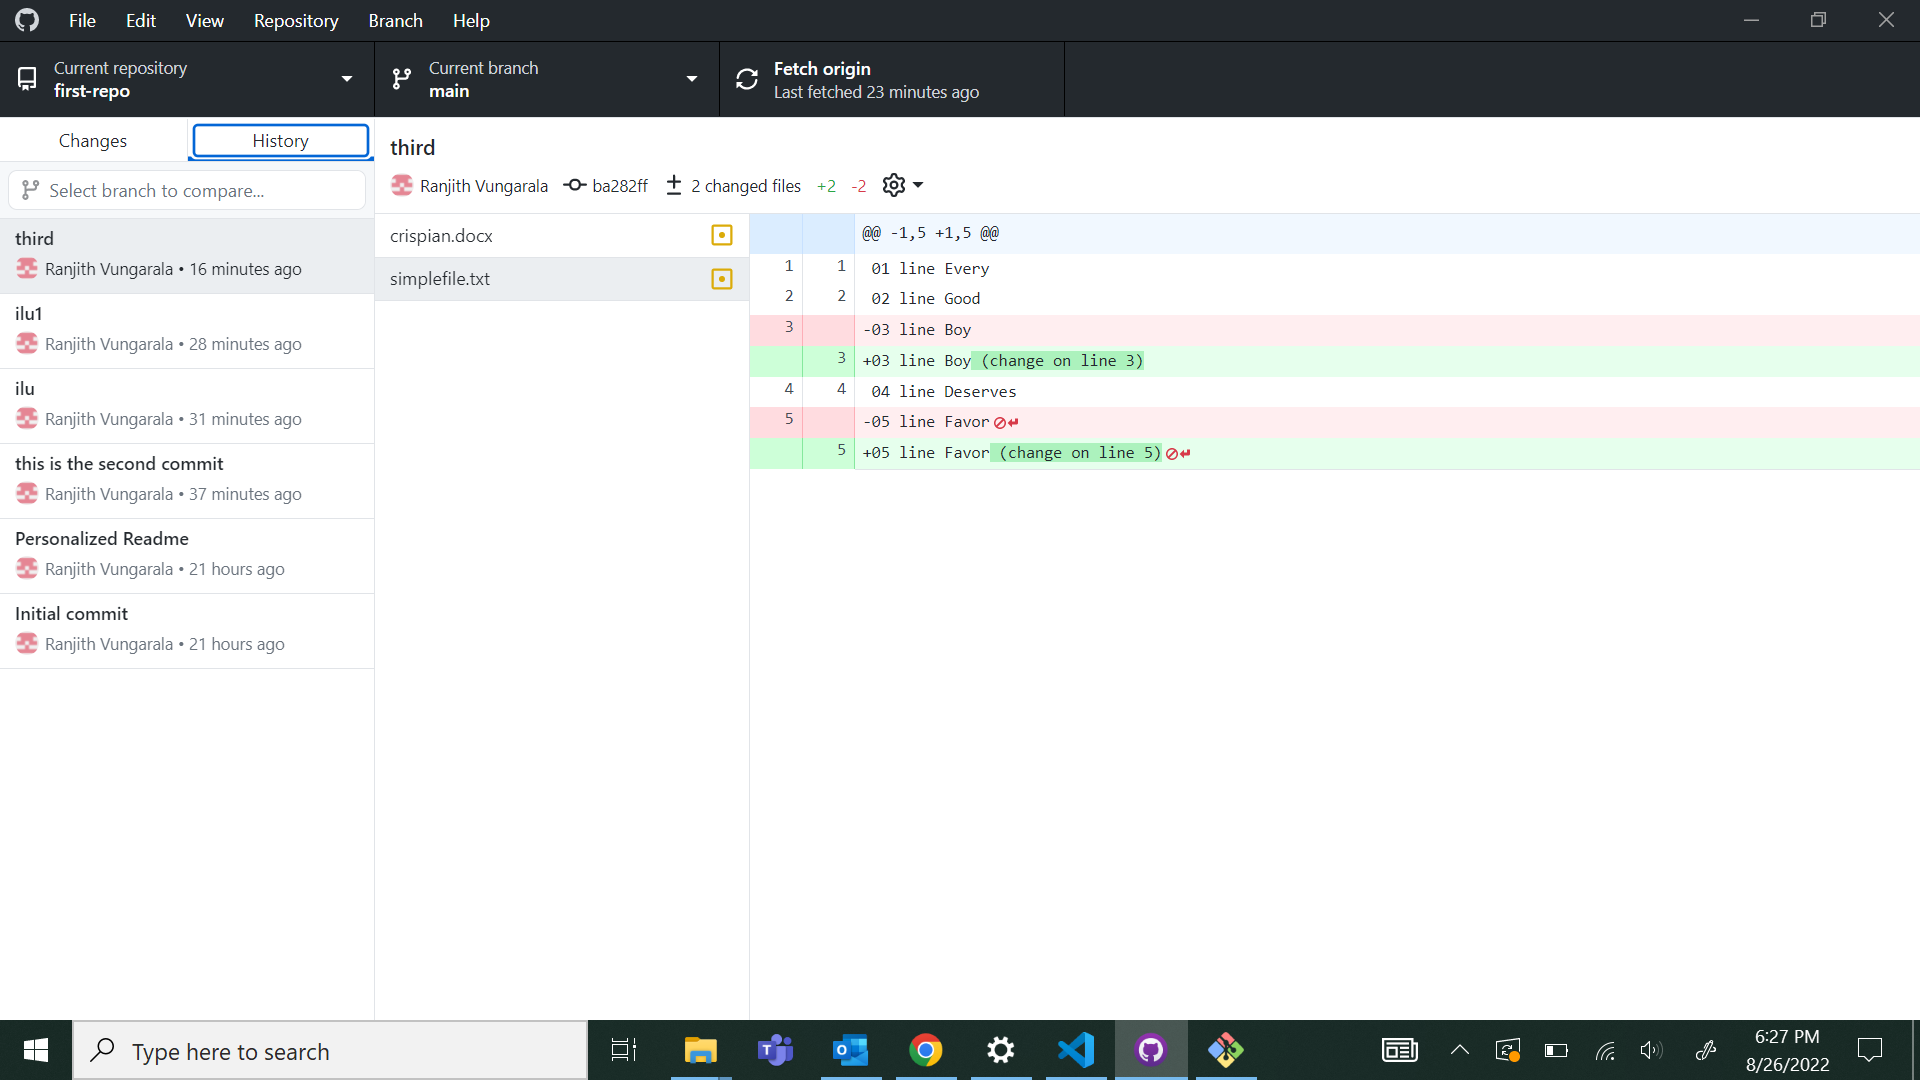Screen dimensions: 1920x1080
Task: Click the repository icon beside Current repository
Action: (x=27, y=79)
